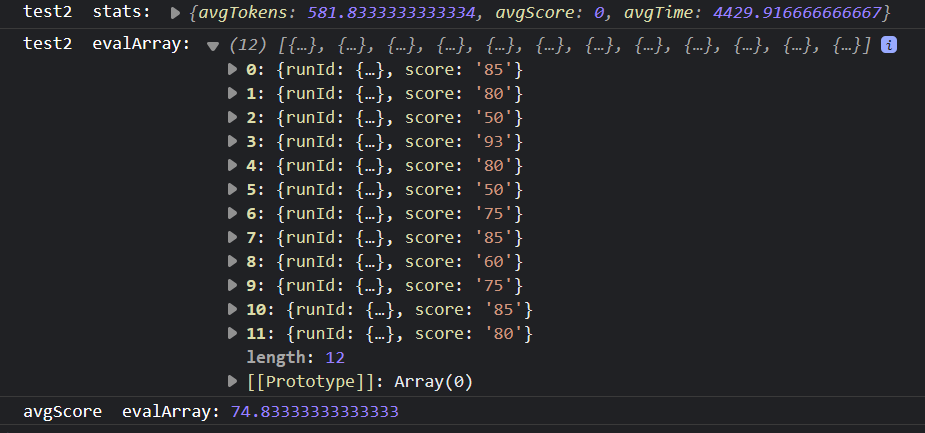This screenshot has height=433, width=925.
Task: Expand array item 1 with score '80'
Action: (234, 93)
